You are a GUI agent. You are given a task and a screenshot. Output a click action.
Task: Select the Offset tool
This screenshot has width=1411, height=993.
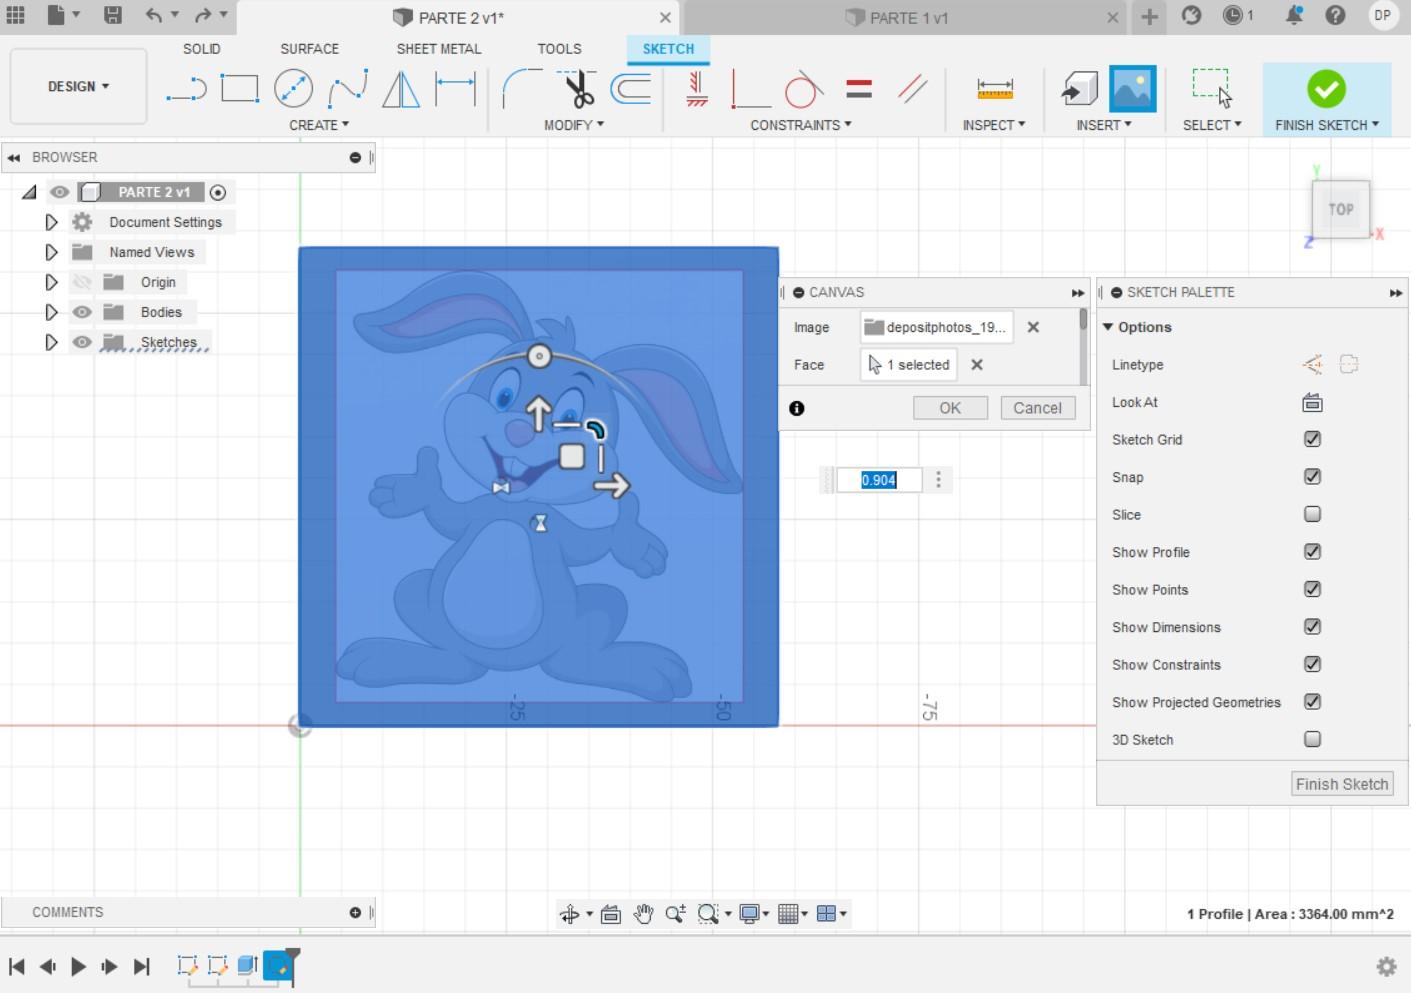pyautogui.click(x=631, y=89)
